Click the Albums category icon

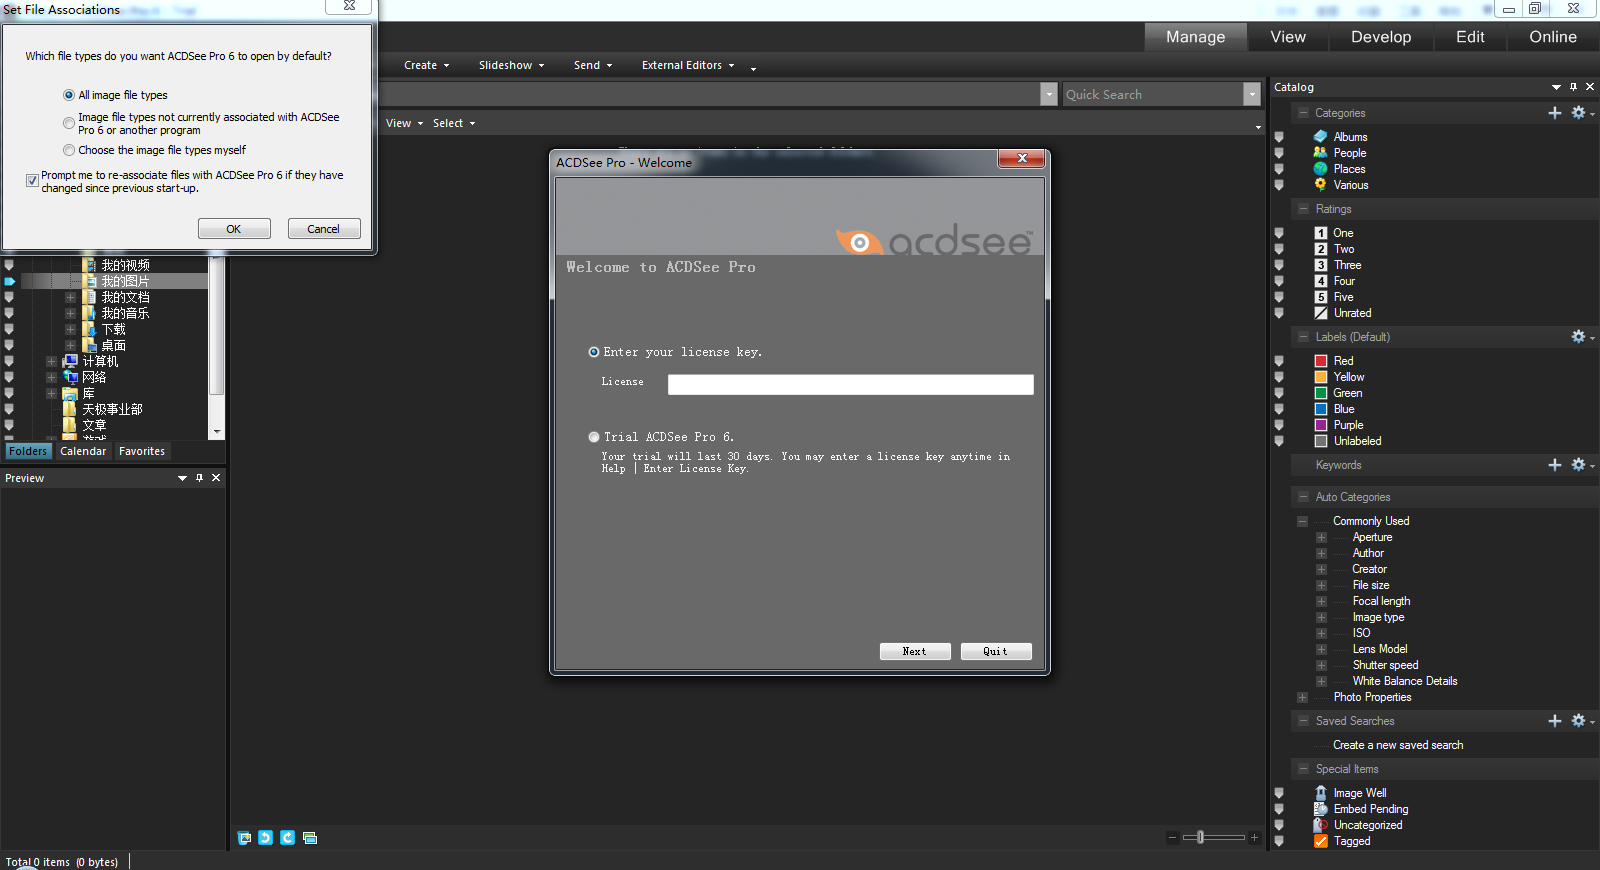pyautogui.click(x=1320, y=137)
